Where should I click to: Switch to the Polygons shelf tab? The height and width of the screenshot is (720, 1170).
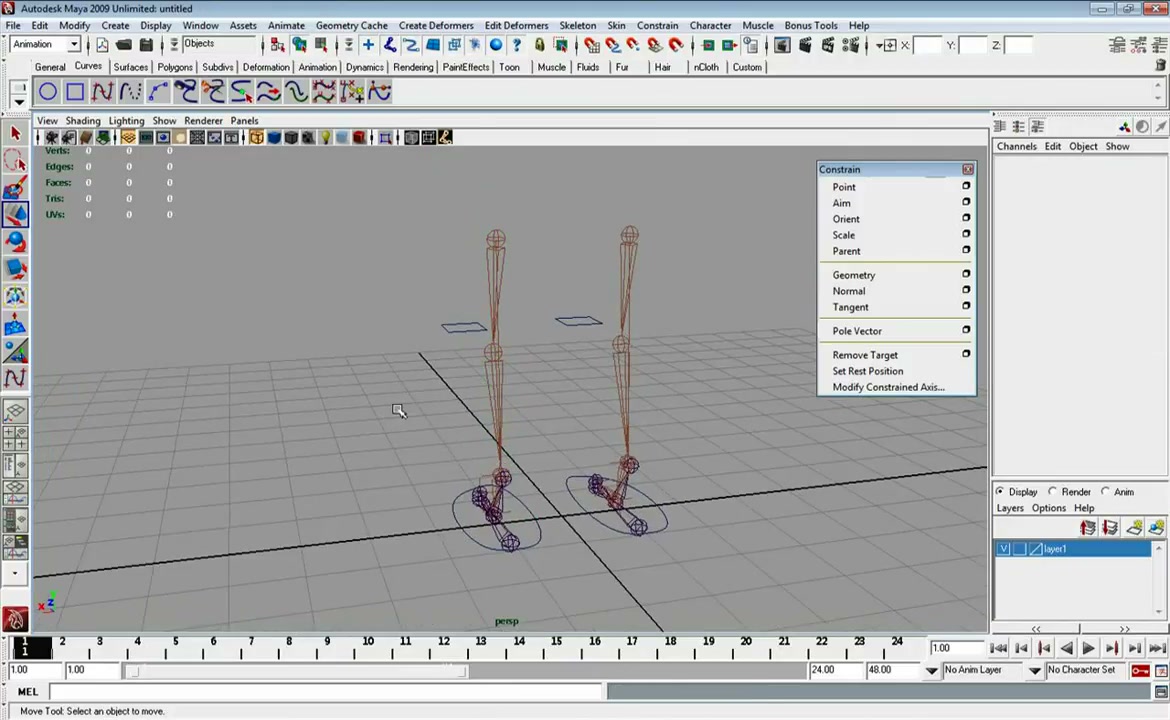[x=175, y=67]
